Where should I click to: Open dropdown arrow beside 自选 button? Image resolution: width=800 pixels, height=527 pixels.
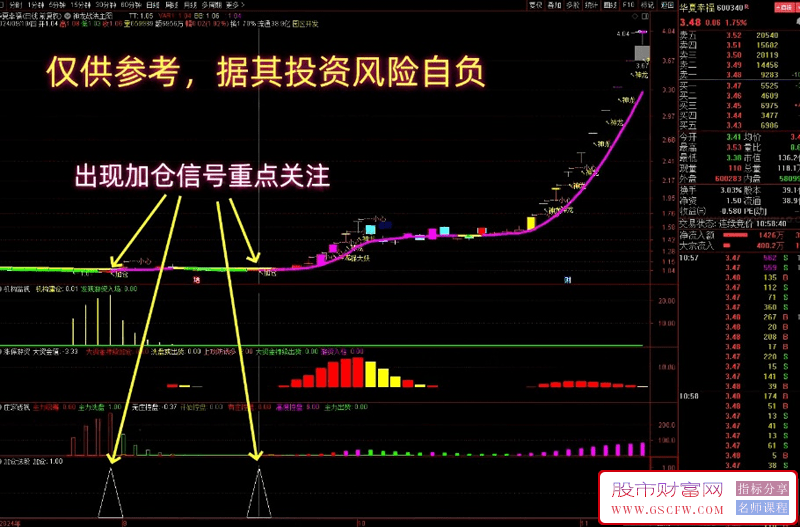click(x=796, y=8)
